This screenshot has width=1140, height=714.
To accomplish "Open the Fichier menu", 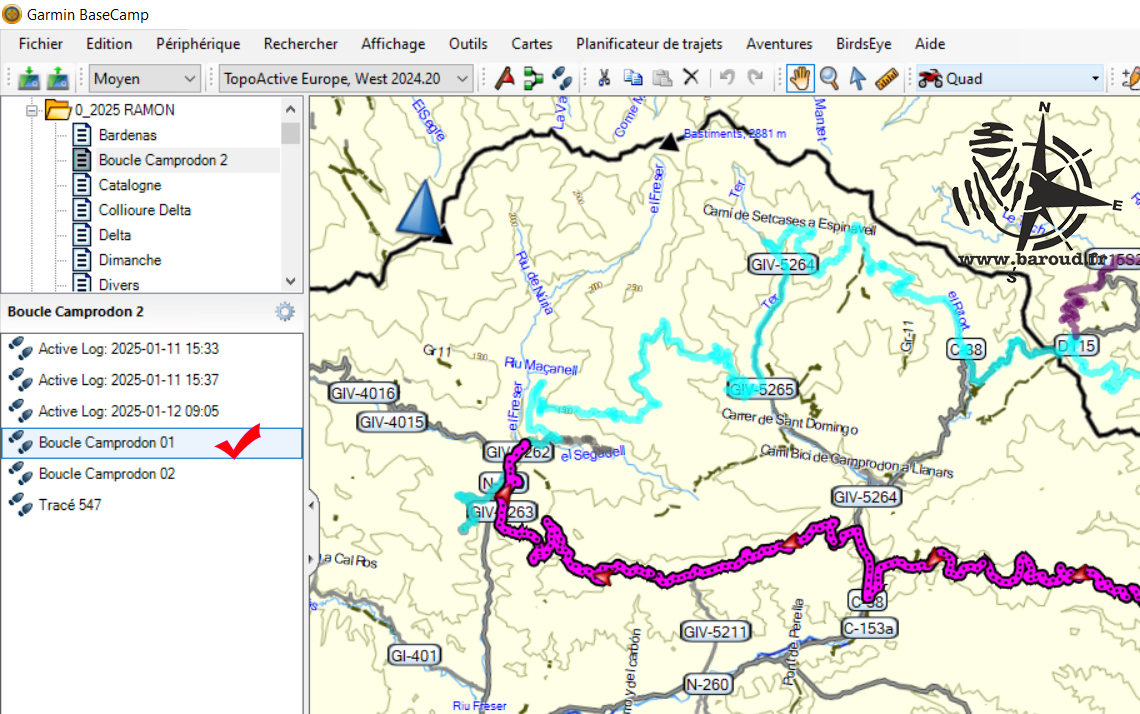I will pyautogui.click(x=41, y=44).
